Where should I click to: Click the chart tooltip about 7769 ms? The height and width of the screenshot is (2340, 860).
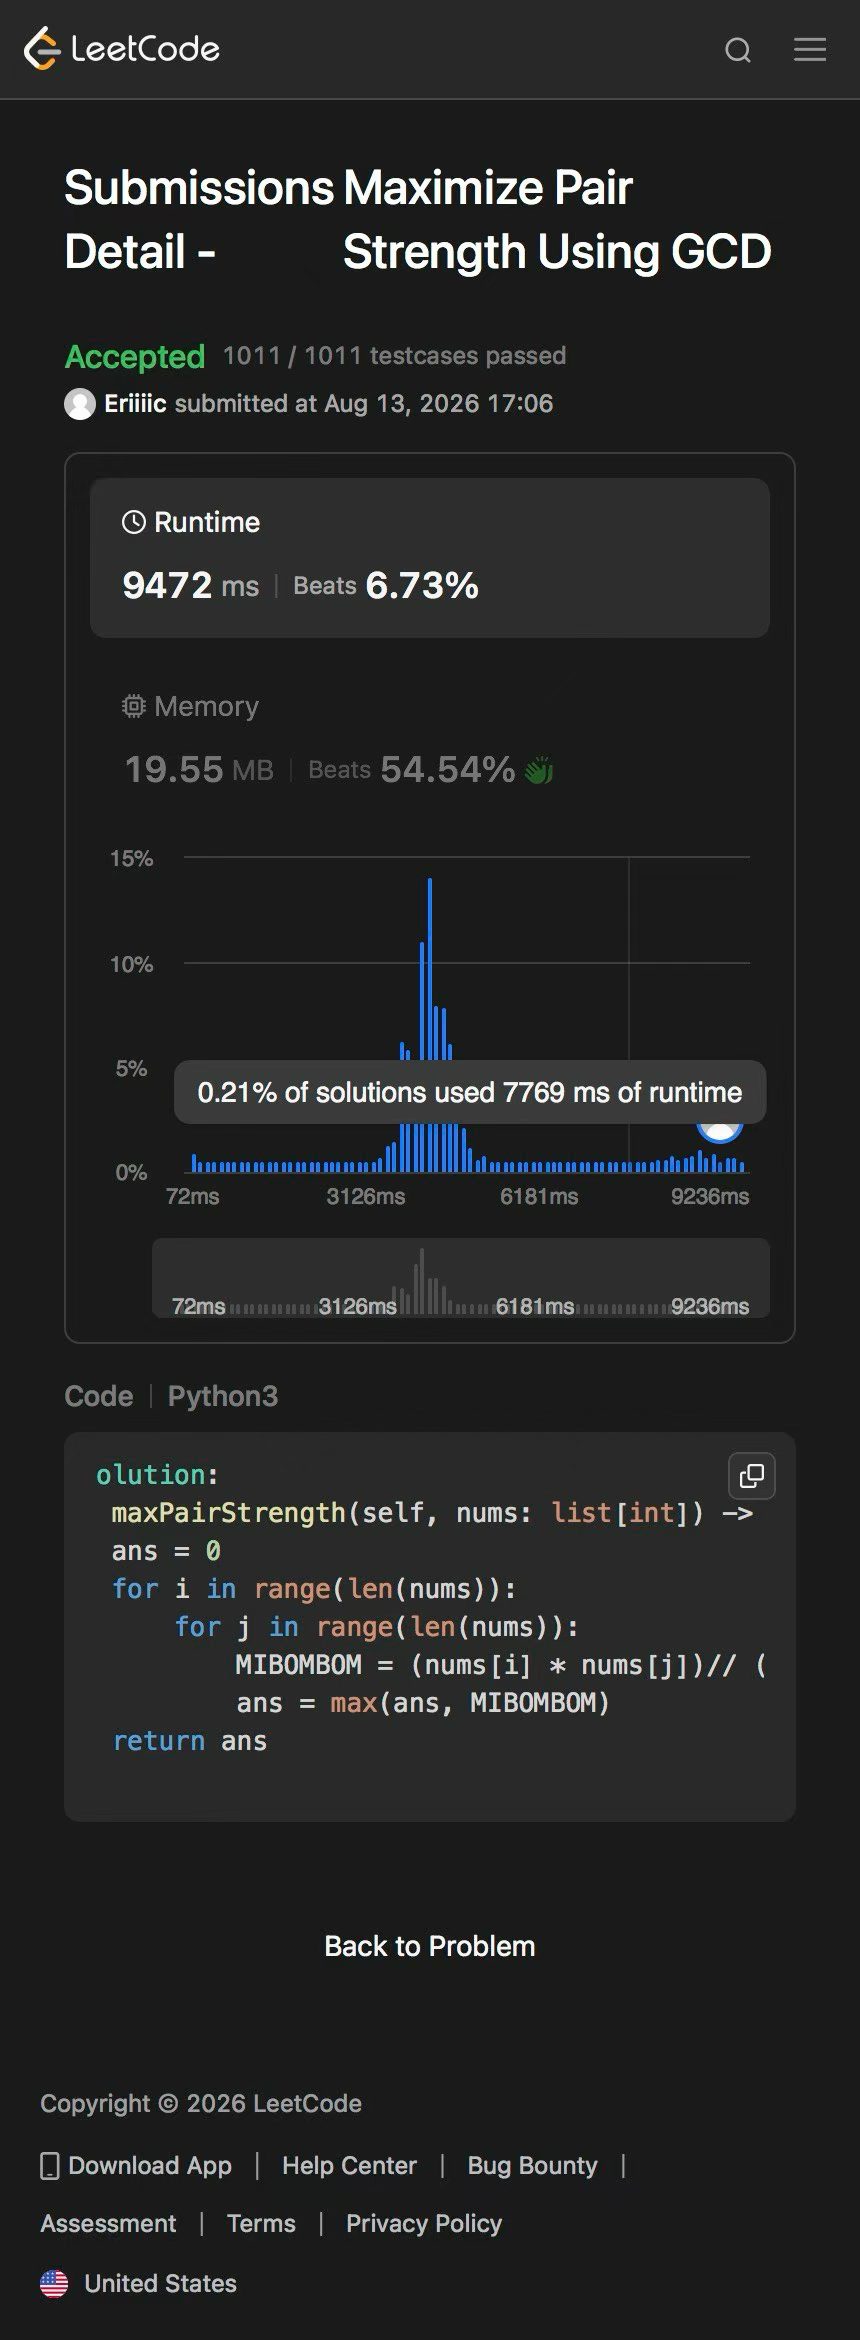(470, 1092)
